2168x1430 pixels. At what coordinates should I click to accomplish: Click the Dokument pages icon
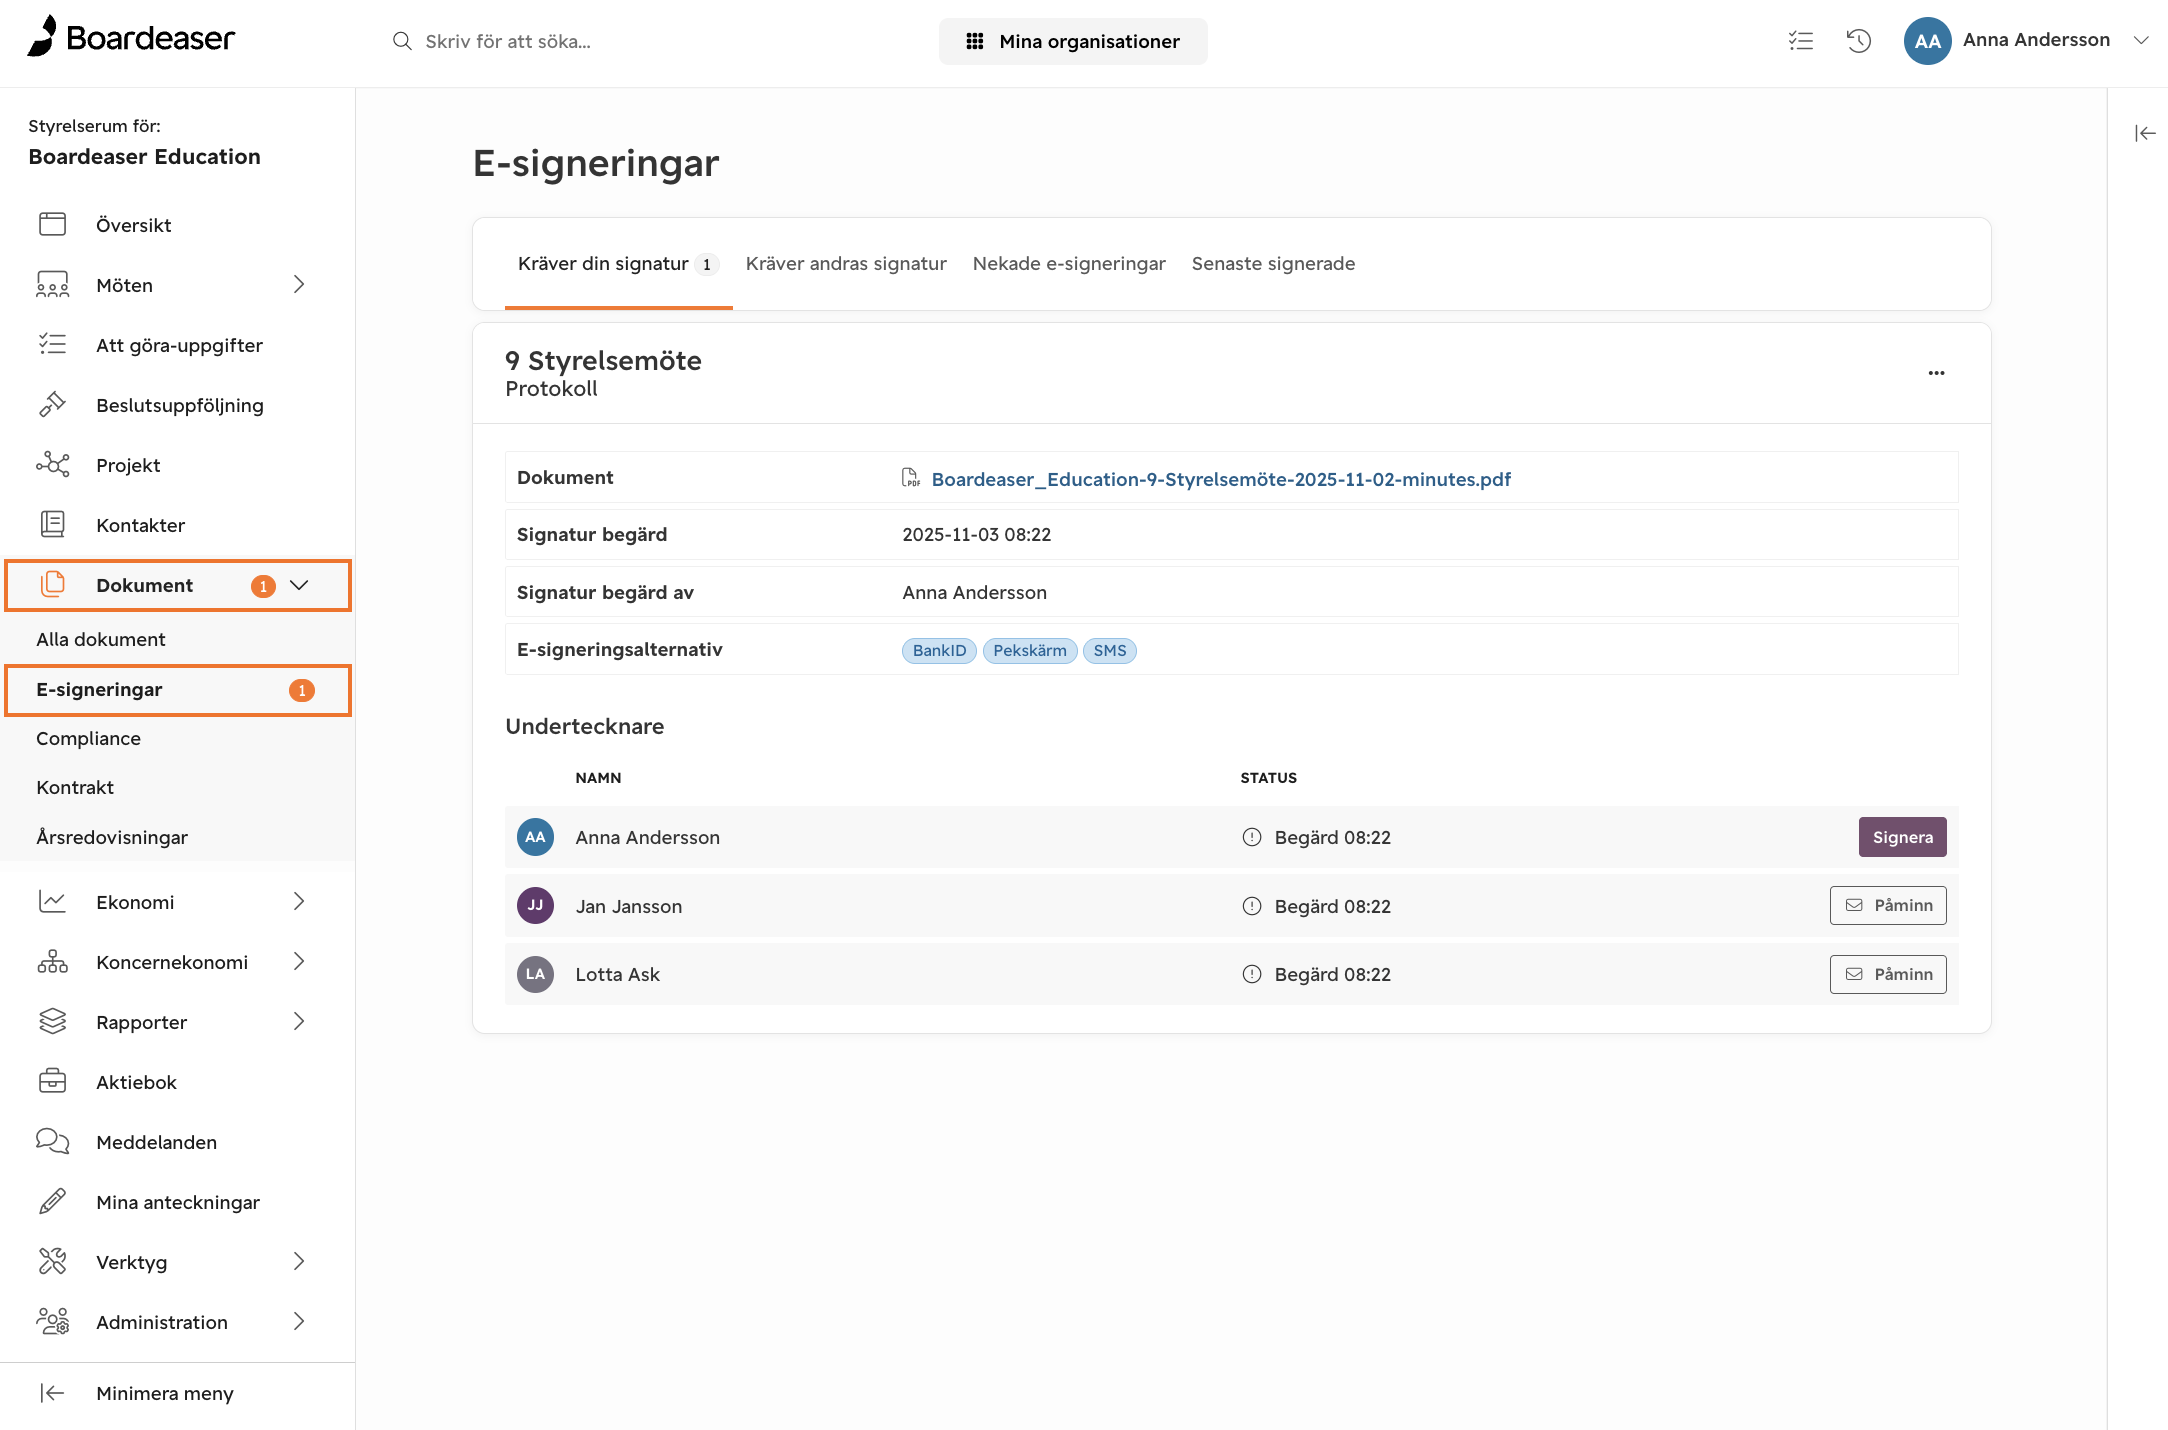click(53, 584)
